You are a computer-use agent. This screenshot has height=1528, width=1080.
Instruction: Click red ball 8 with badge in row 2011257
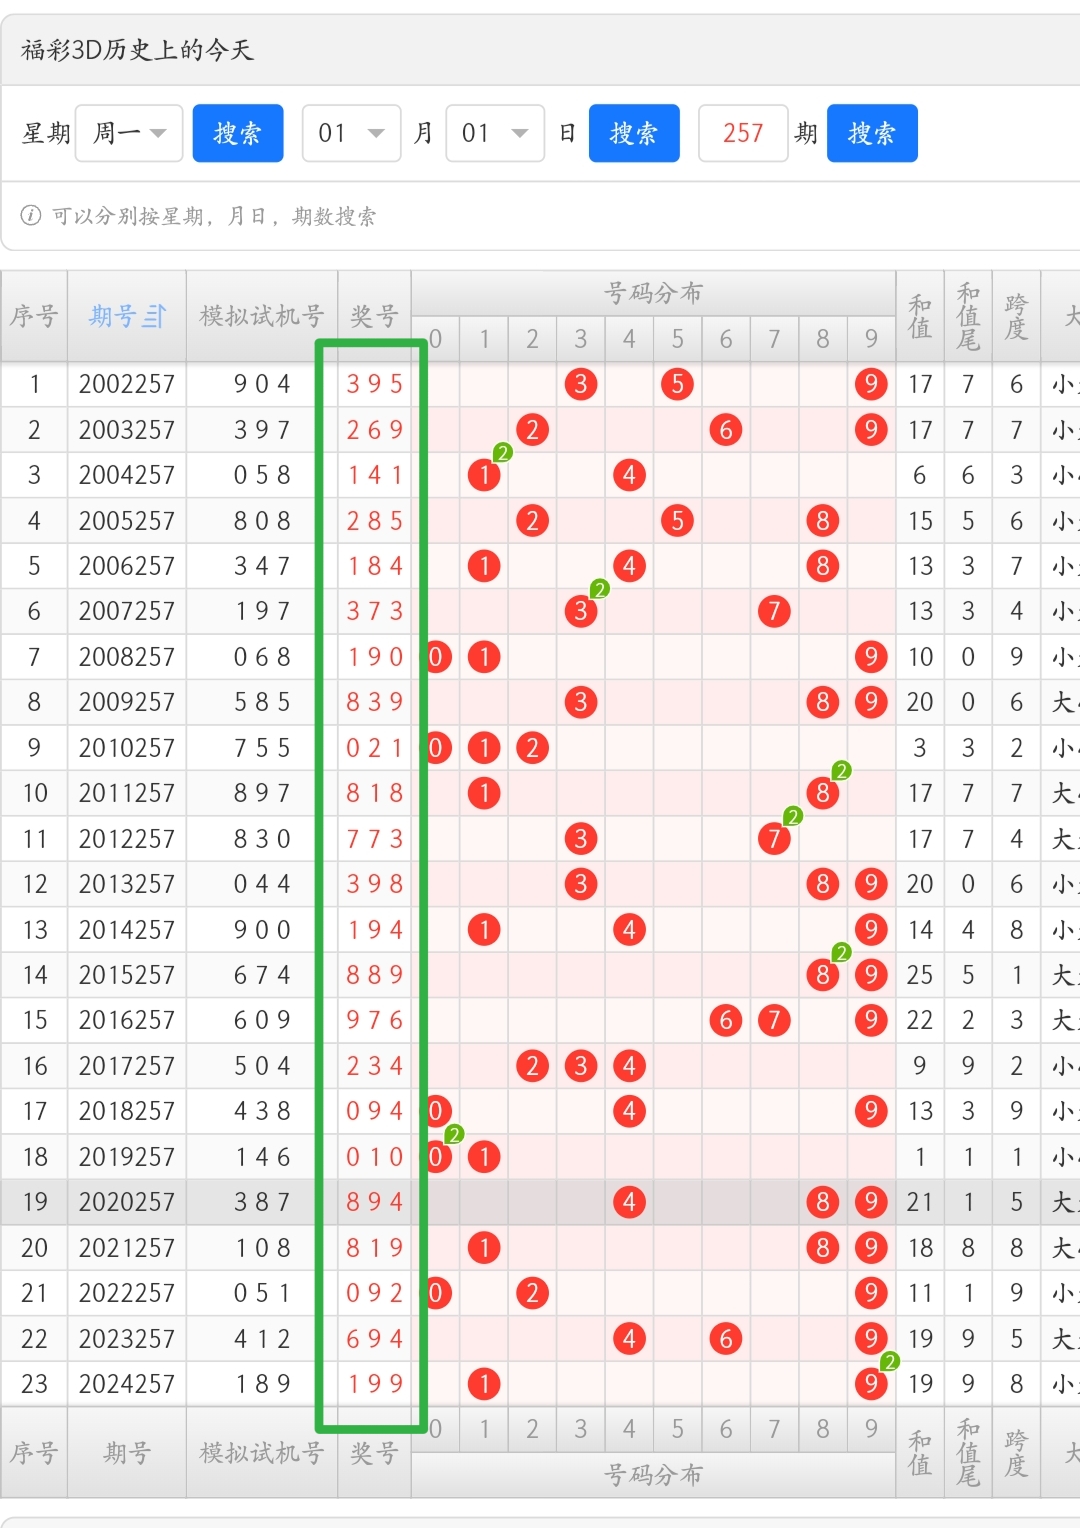[823, 793]
